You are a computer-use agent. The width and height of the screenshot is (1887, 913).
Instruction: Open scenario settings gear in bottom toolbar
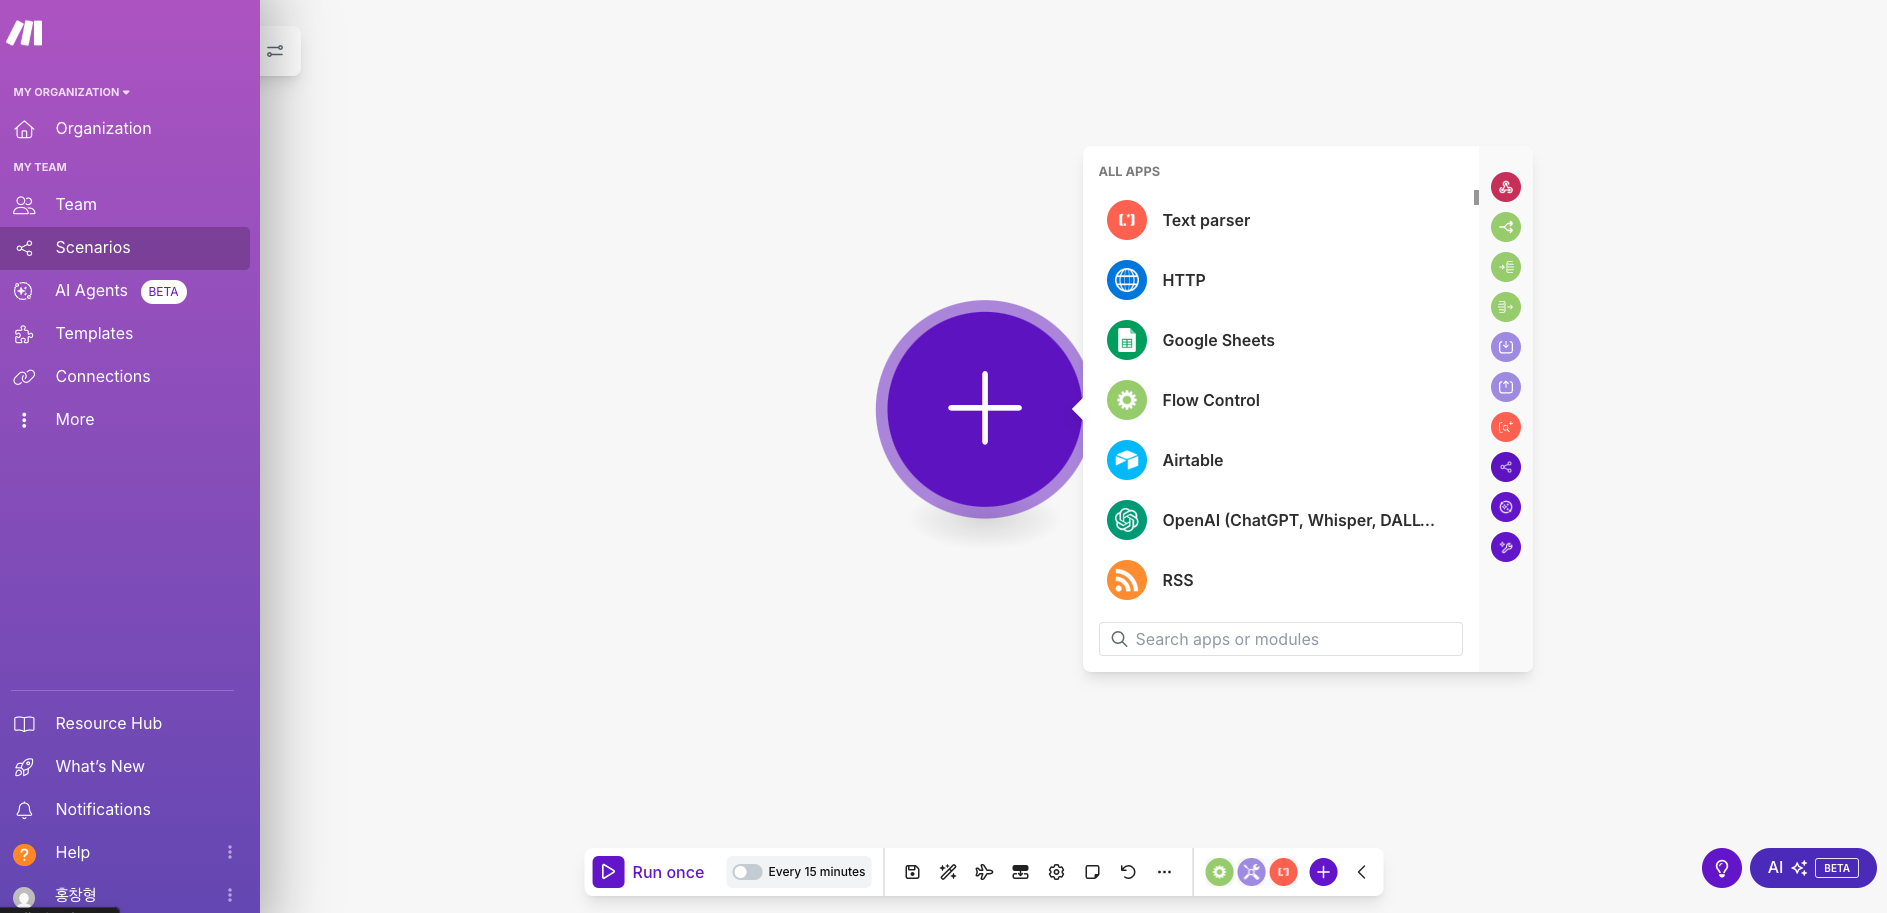[x=1057, y=872]
